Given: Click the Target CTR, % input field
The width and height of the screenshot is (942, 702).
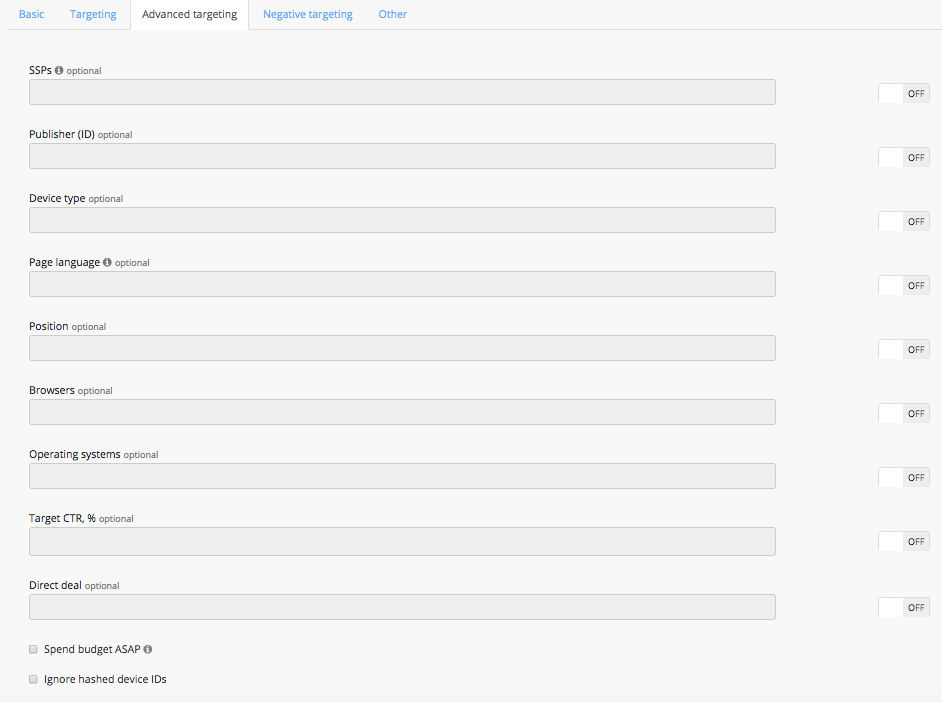Looking at the screenshot, I should [x=402, y=541].
